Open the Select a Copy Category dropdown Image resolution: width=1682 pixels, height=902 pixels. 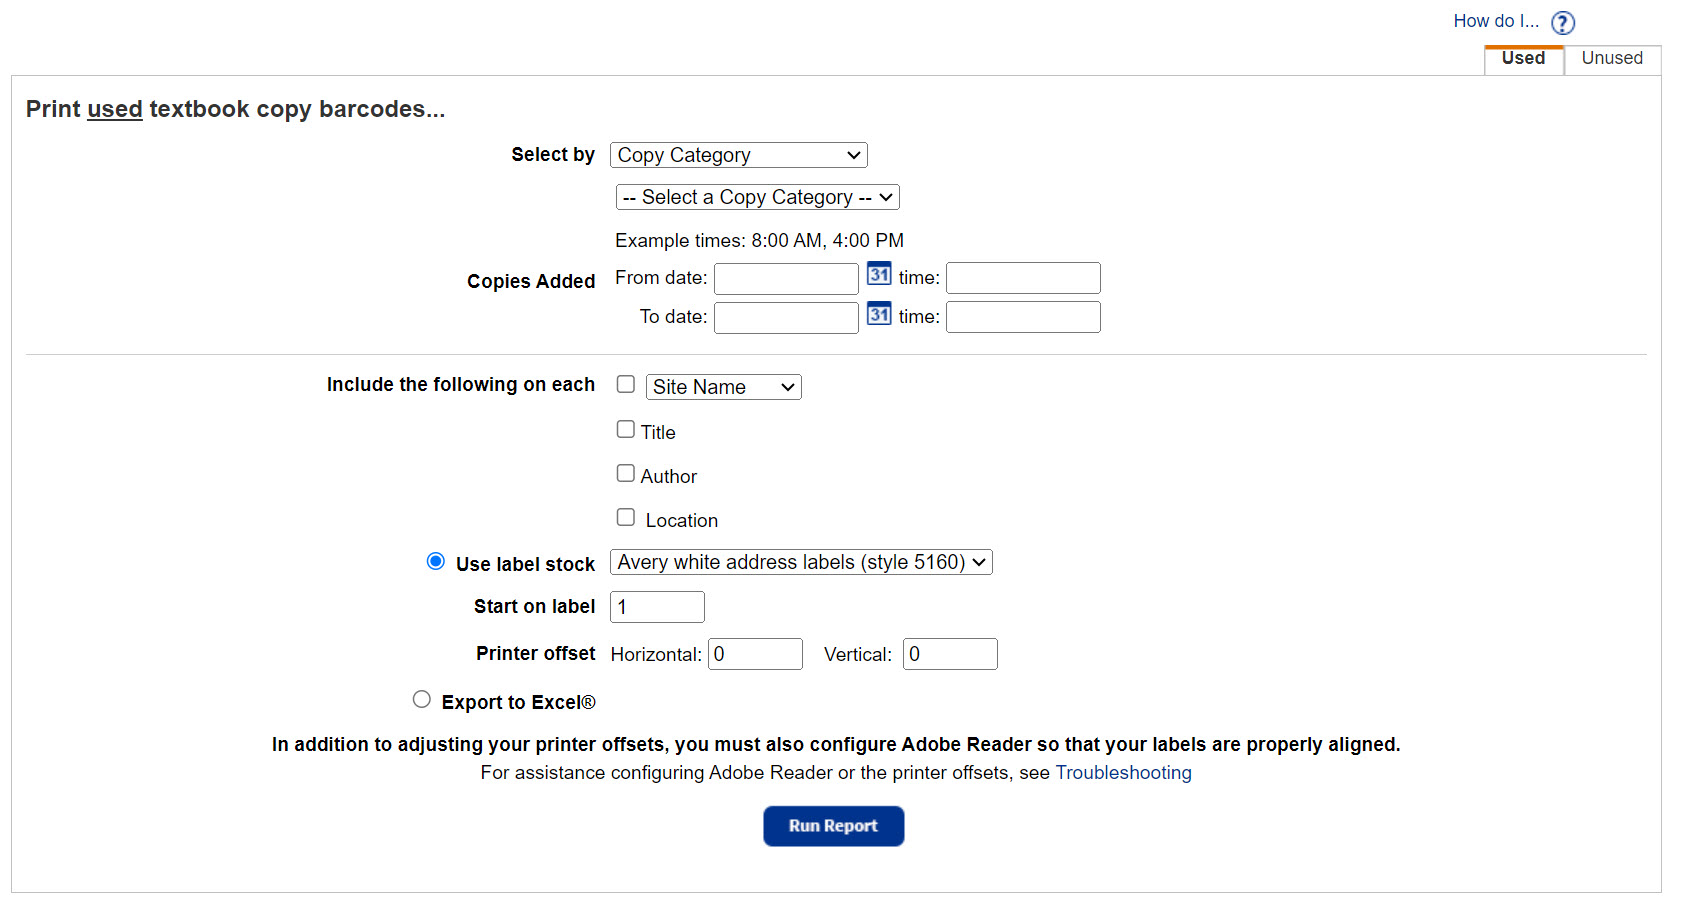pyautogui.click(x=757, y=197)
